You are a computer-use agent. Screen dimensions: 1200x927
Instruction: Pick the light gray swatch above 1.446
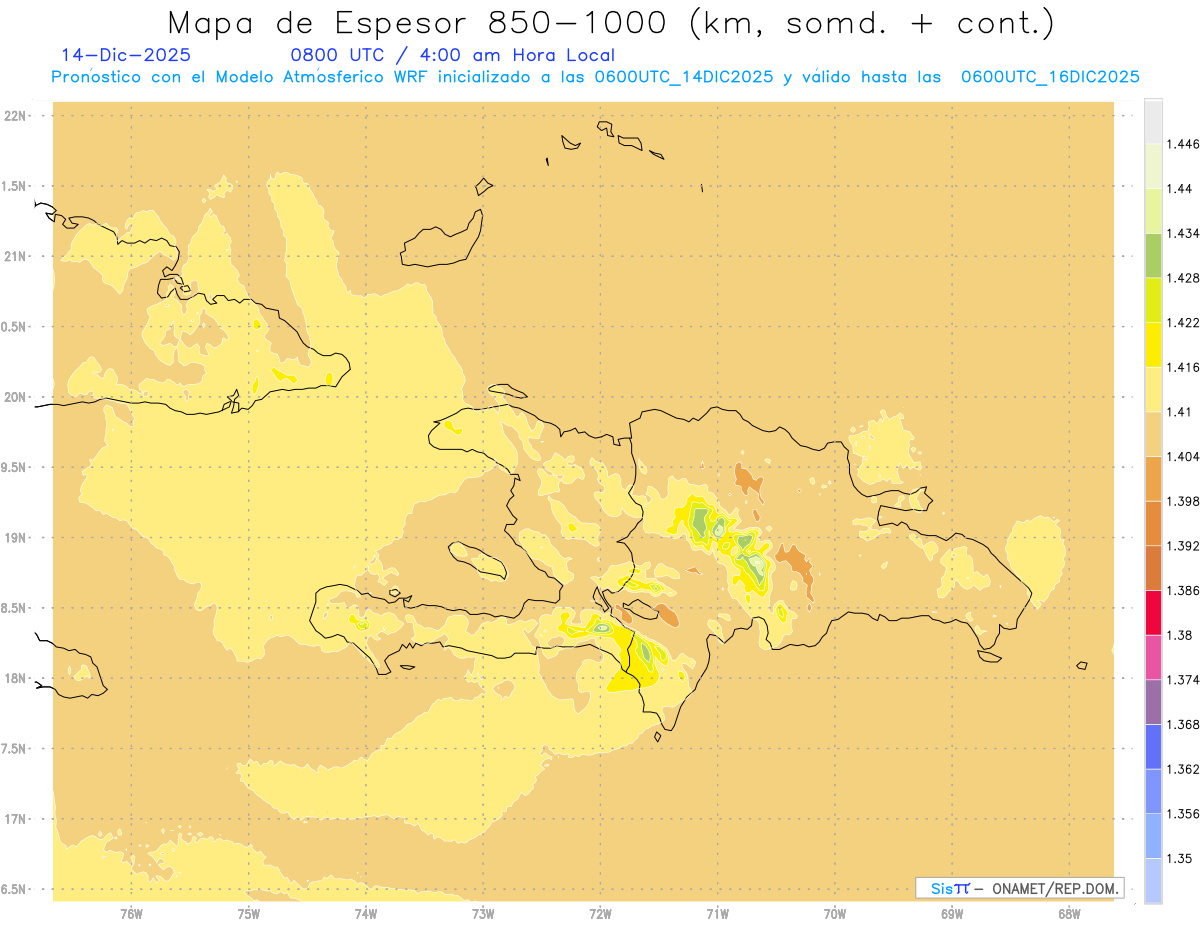tap(1153, 122)
